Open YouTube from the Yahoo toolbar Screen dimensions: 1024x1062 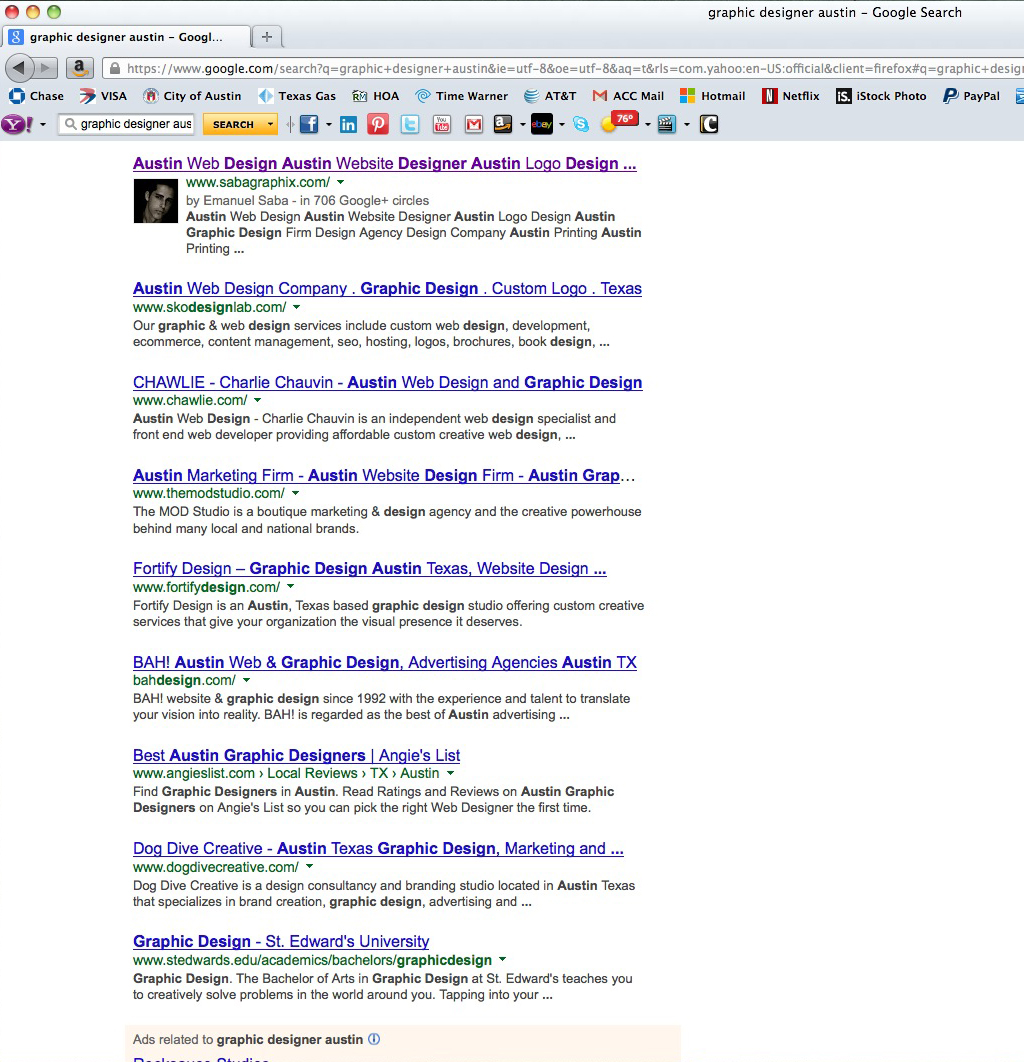point(442,124)
